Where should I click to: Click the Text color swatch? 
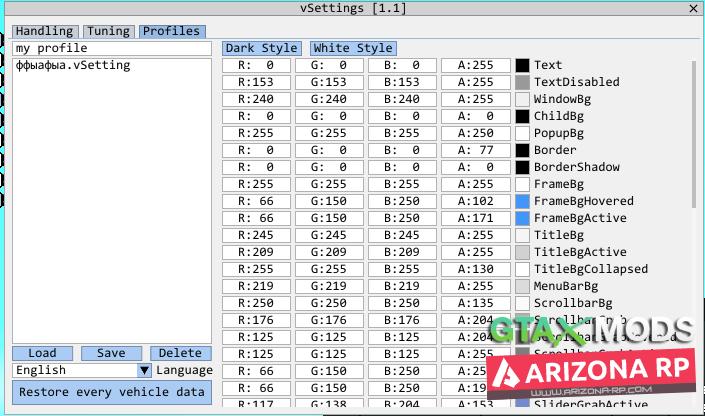(522, 65)
